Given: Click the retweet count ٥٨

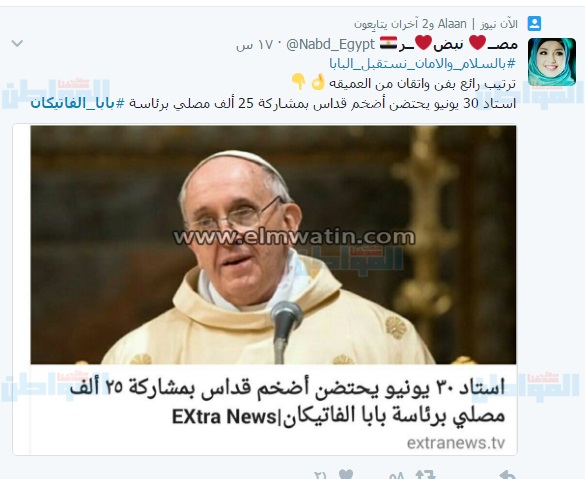Looking at the screenshot, I should pos(397,475).
